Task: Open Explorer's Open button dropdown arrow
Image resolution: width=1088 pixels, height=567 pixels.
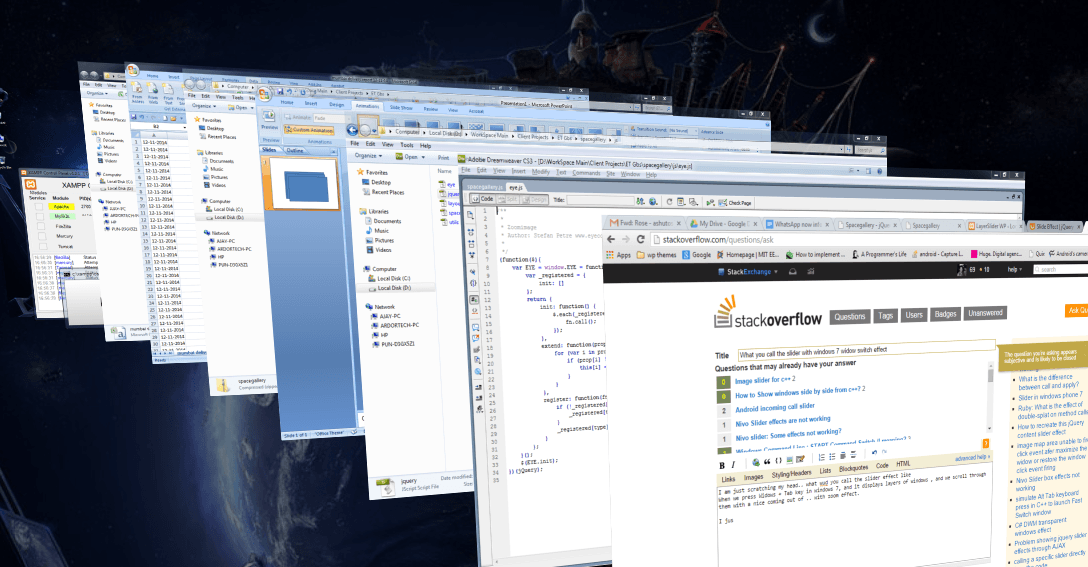Action: pos(423,157)
